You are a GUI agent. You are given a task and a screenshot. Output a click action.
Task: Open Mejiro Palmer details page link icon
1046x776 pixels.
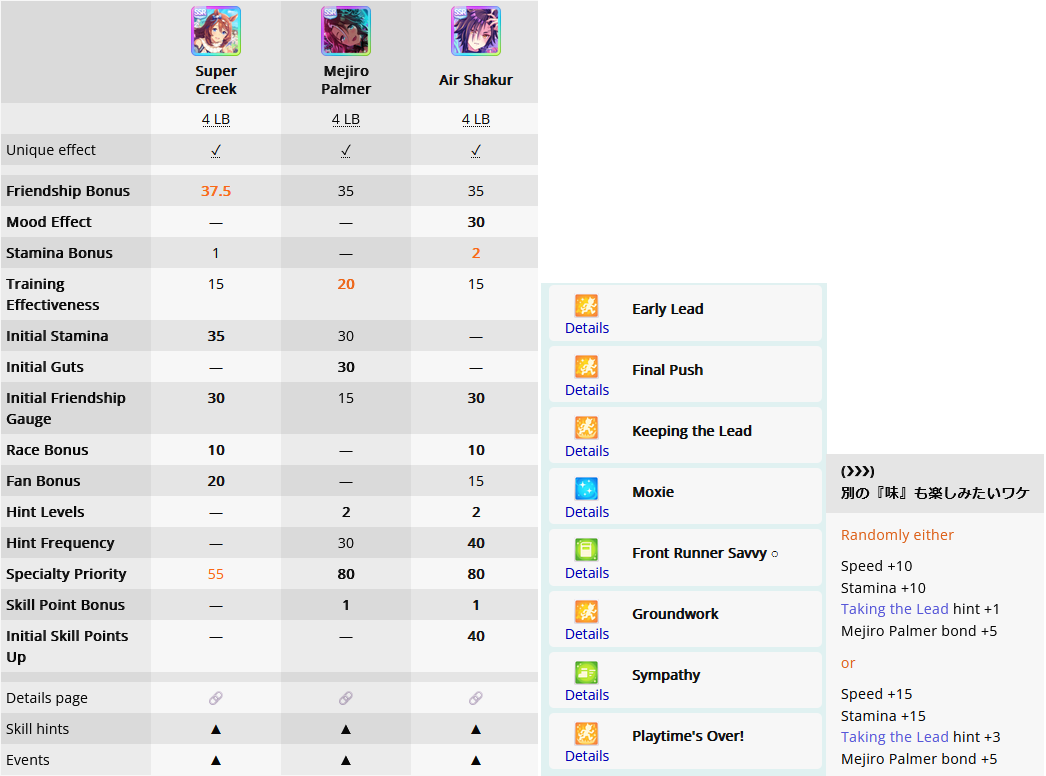[x=346, y=698]
